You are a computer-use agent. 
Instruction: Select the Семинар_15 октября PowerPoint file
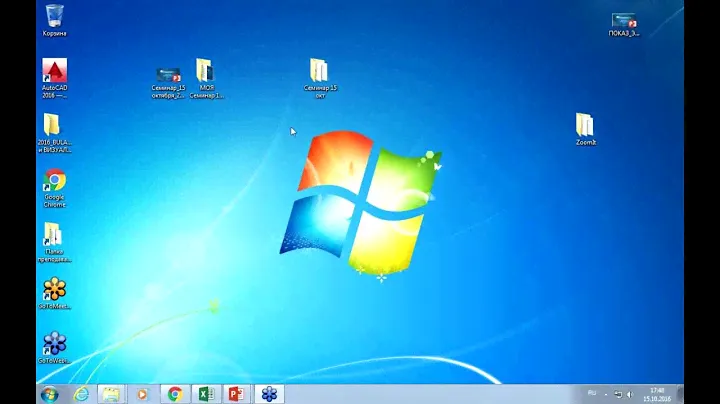[169, 74]
